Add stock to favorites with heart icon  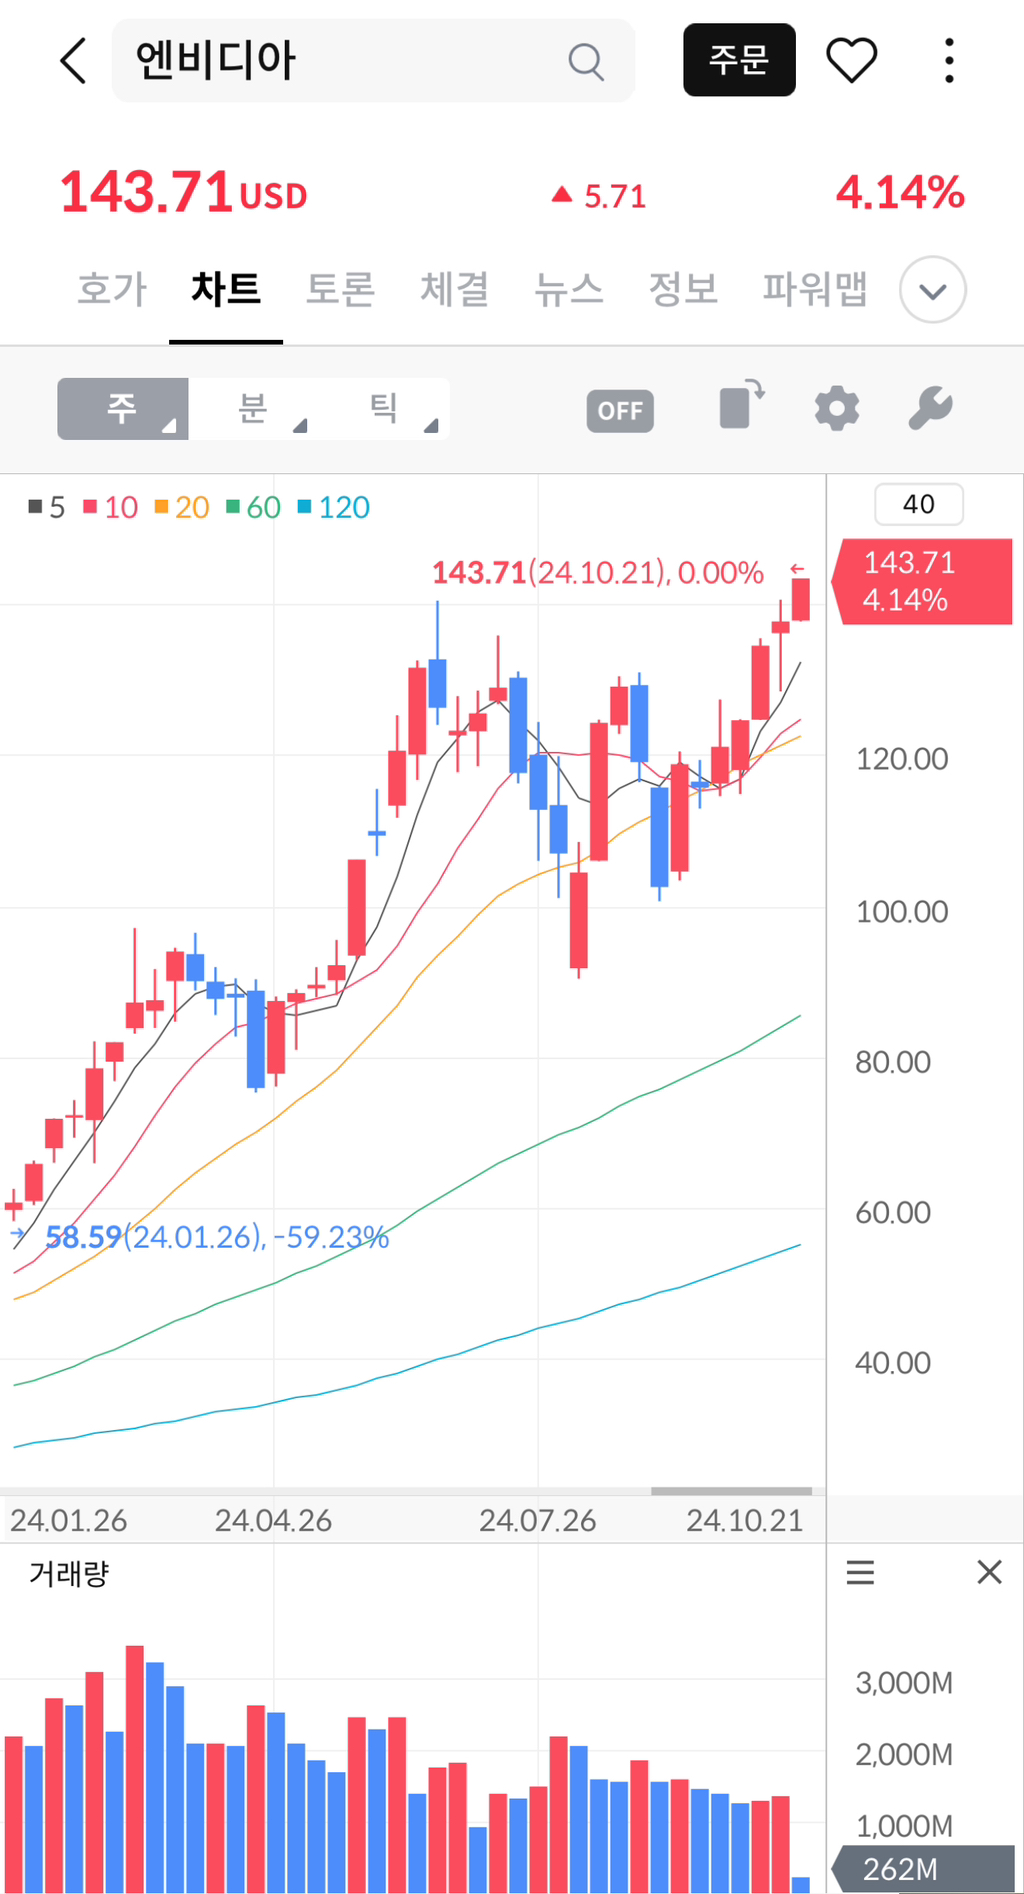click(x=851, y=61)
